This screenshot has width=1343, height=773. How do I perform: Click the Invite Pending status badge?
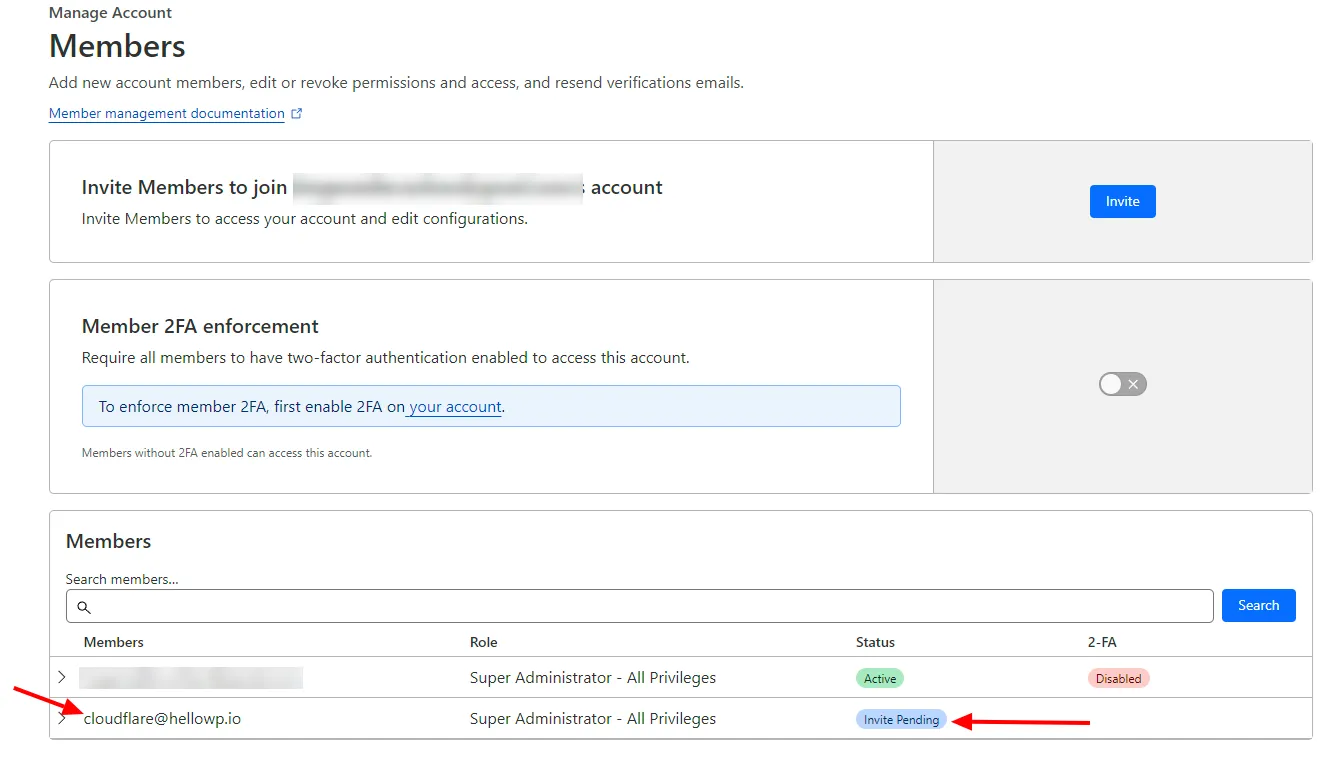tap(901, 719)
